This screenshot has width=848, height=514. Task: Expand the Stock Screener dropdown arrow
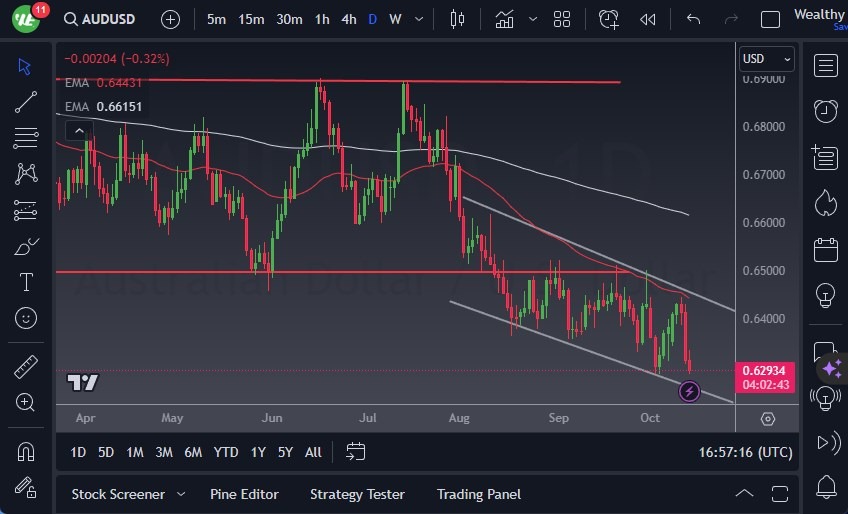[181, 494]
